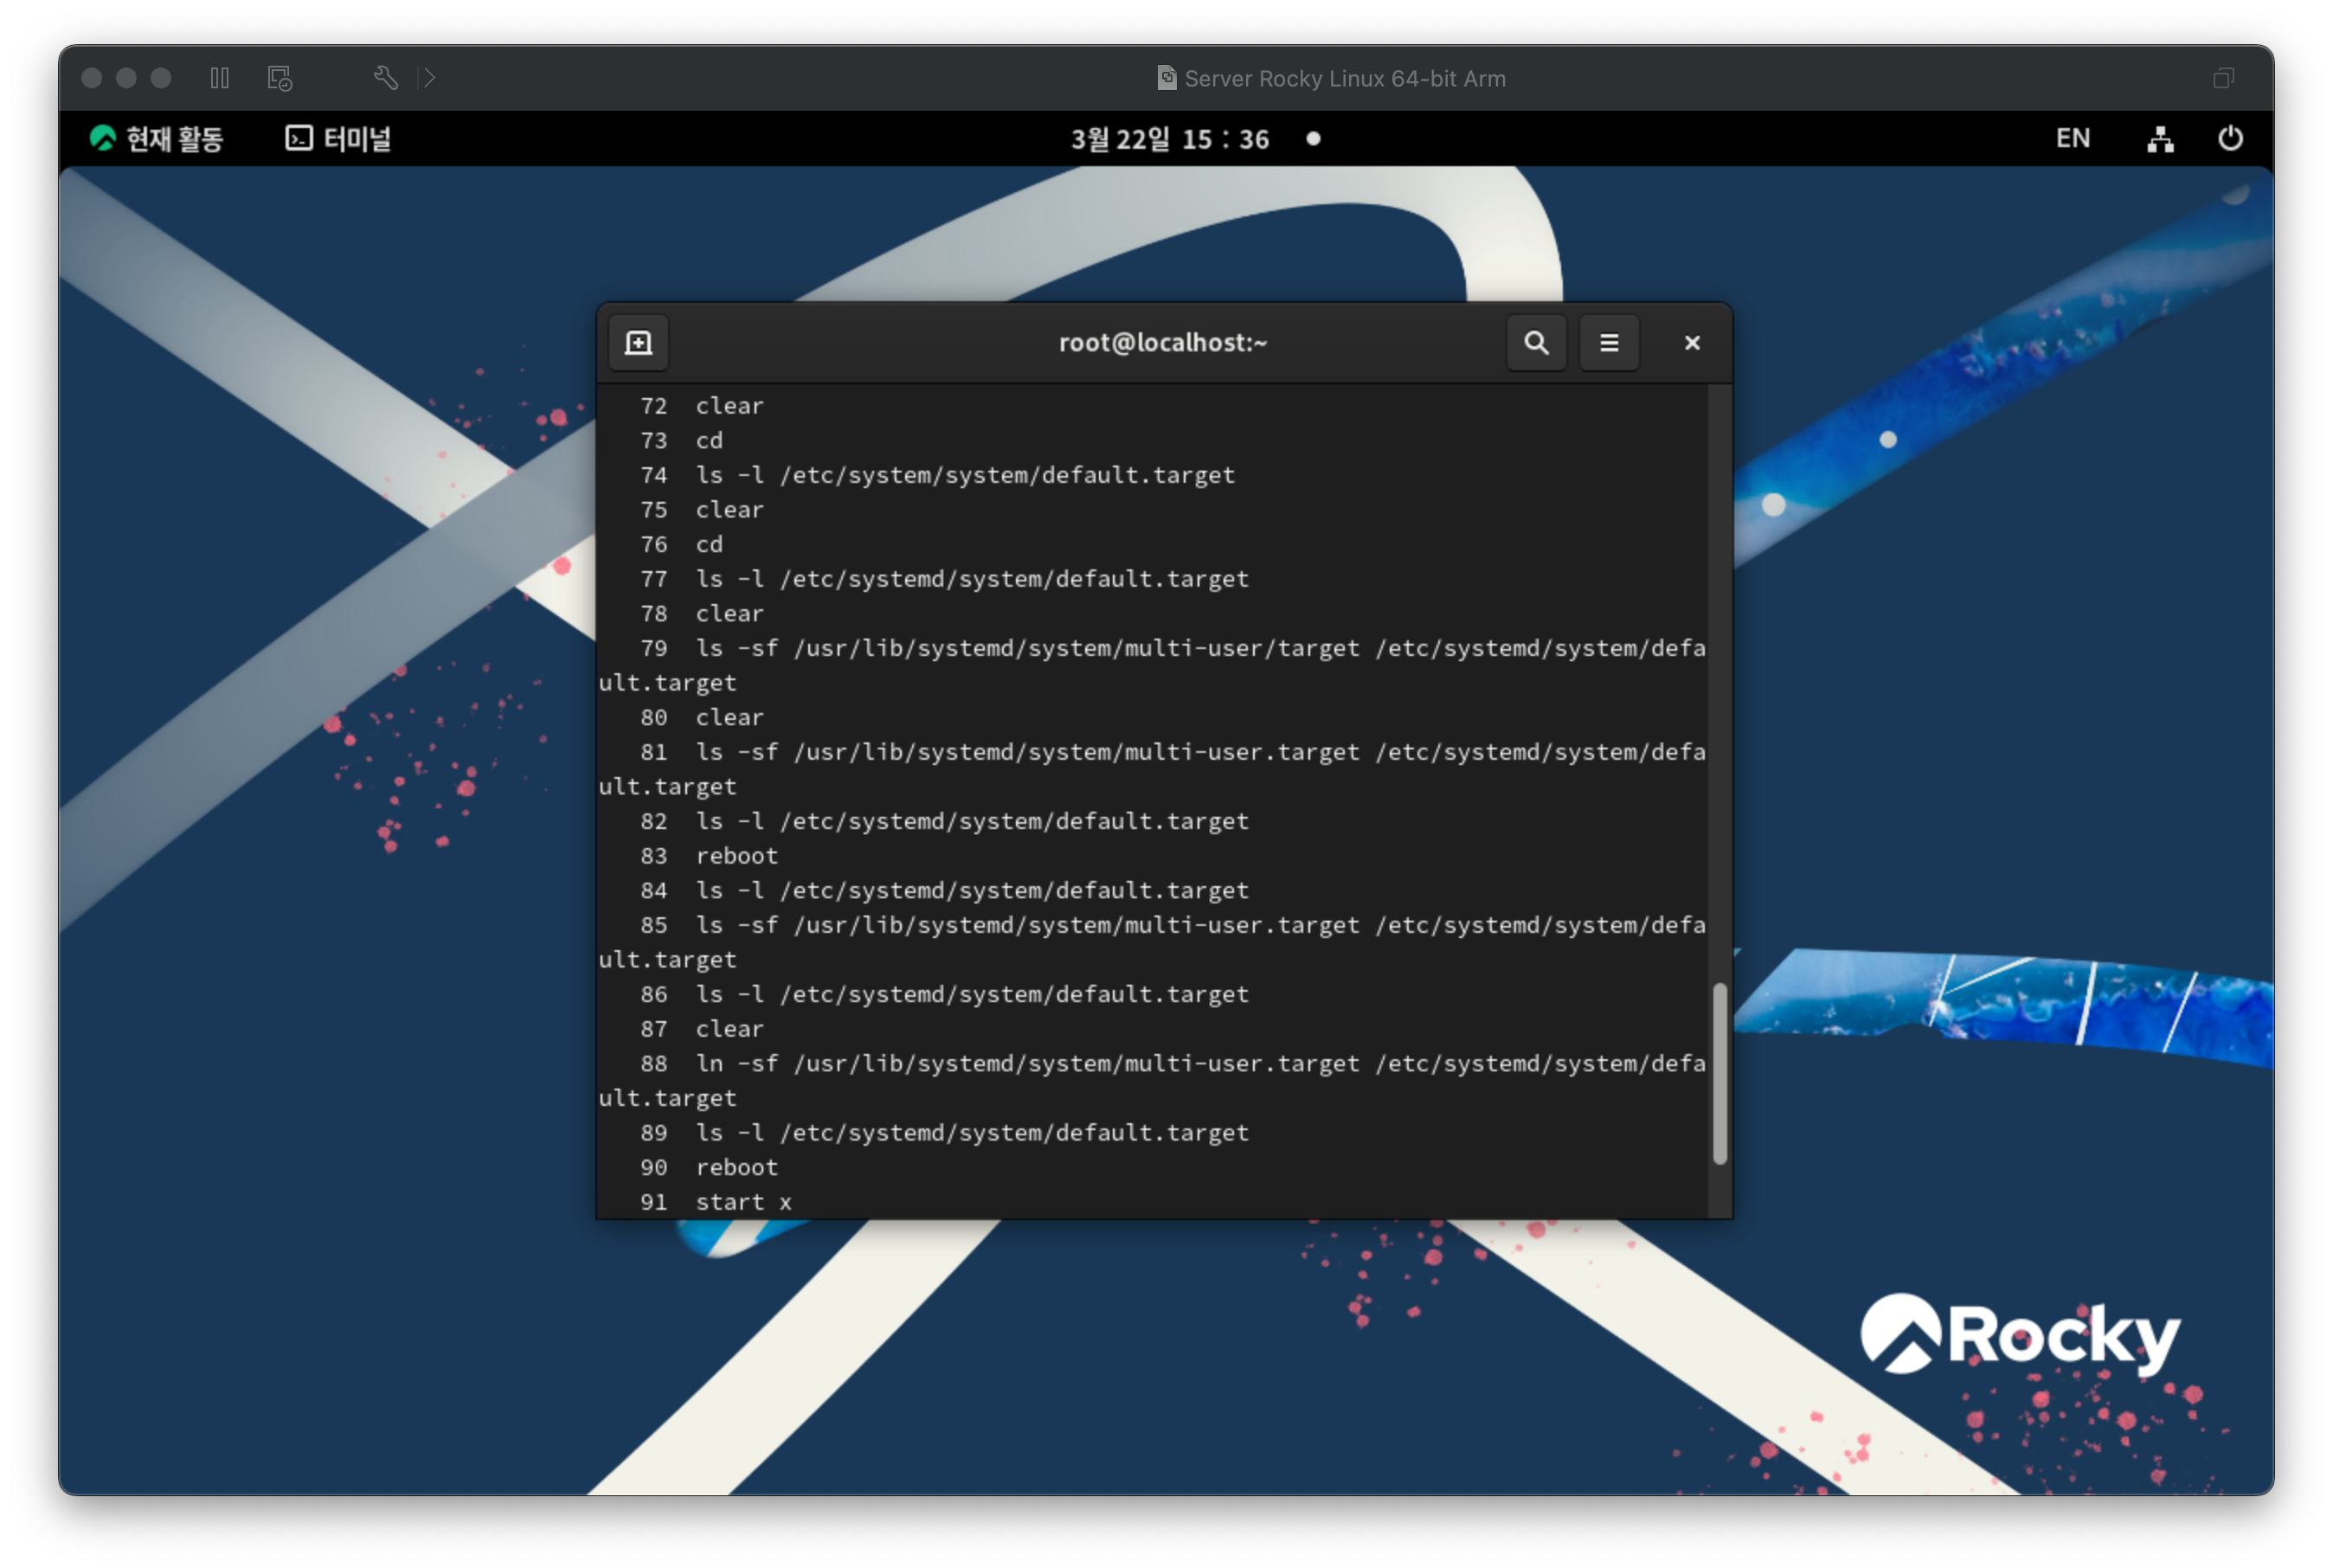
Task: Close the root@localhost terminal window
Action: point(1692,343)
